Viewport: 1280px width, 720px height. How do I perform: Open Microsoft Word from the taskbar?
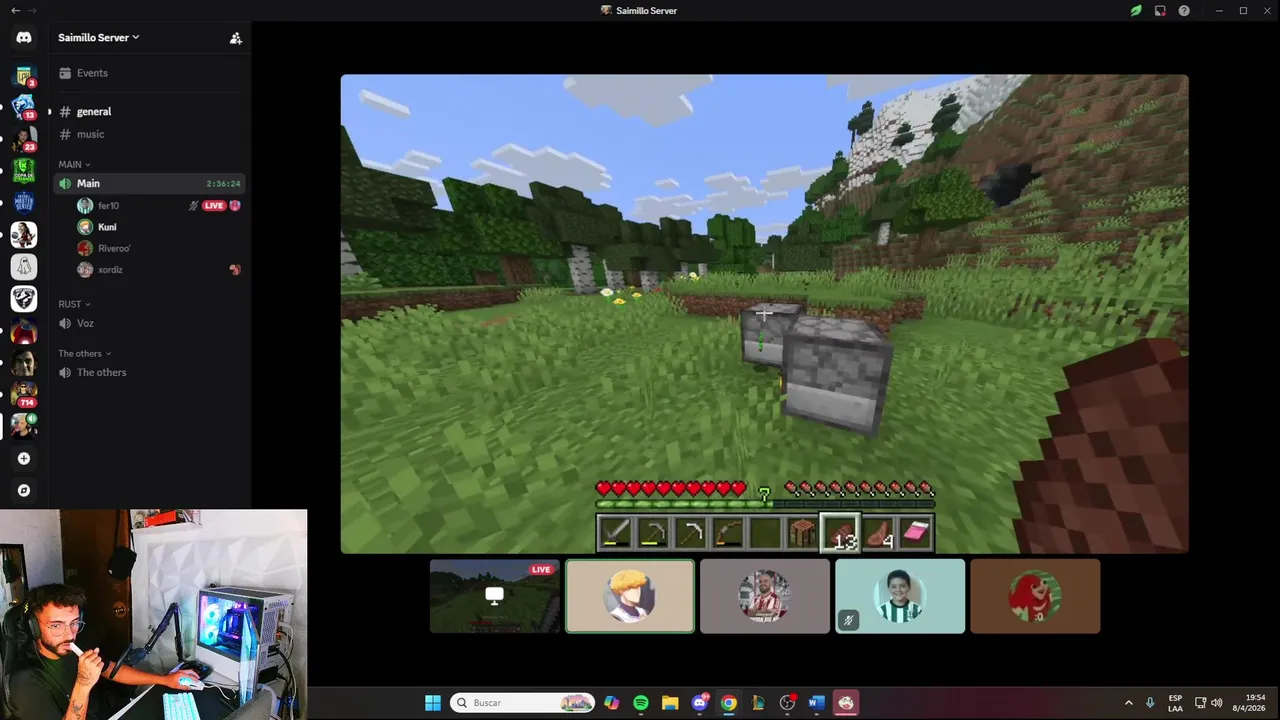coord(816,703)
